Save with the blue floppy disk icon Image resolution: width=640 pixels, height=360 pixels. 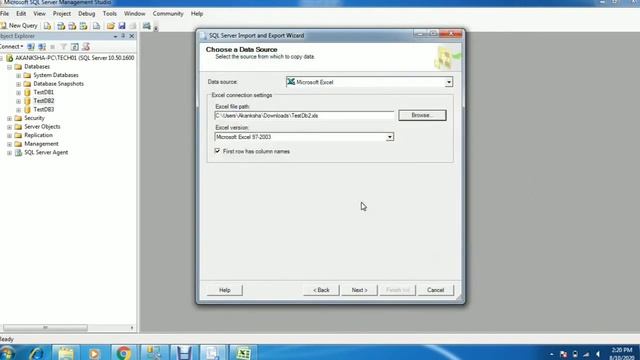tap(122, 26)
